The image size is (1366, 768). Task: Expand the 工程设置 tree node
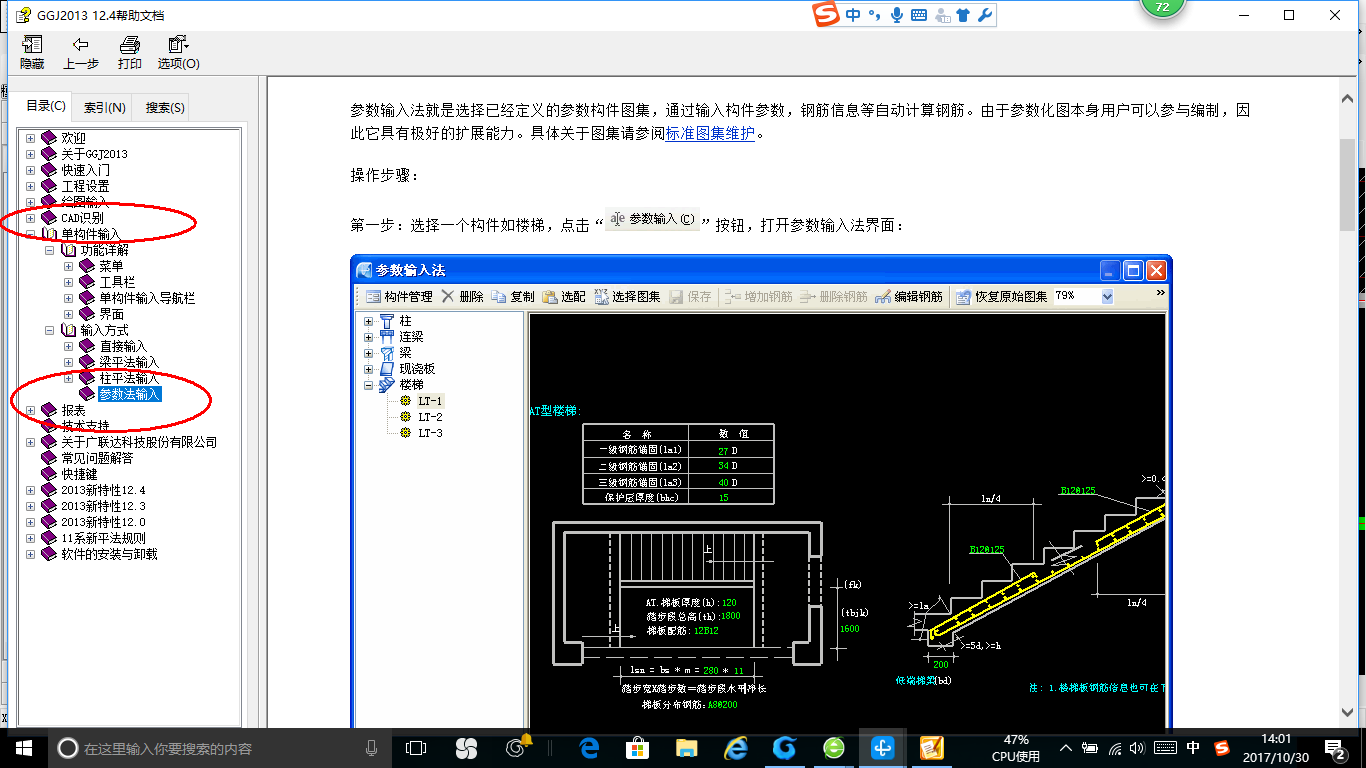click(30, 186)
